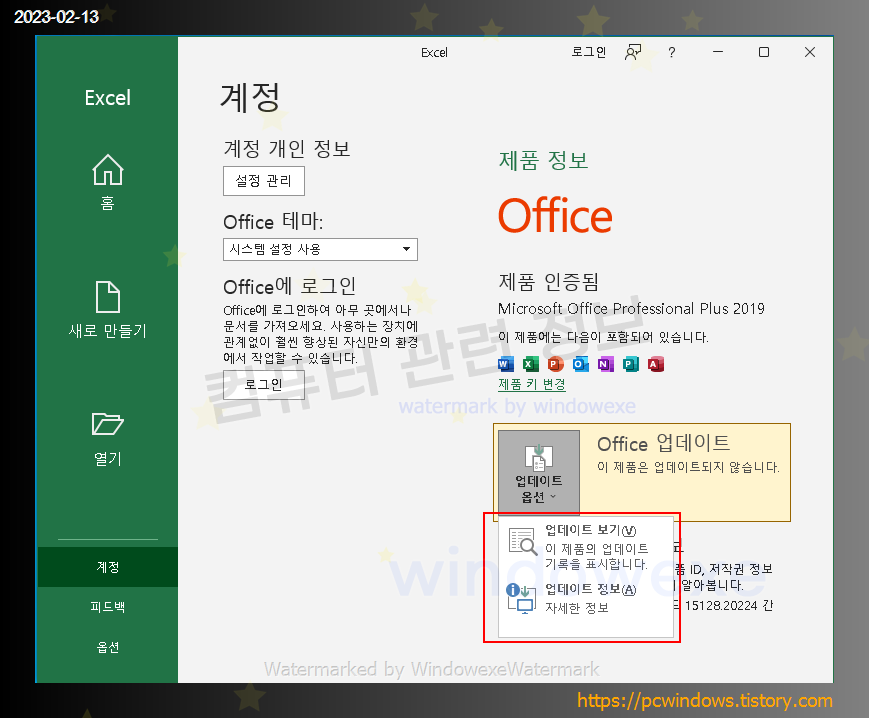The image size is (869, 718).
Task: Select 업데이트 보기(V) menu entry
Action: 586,546
